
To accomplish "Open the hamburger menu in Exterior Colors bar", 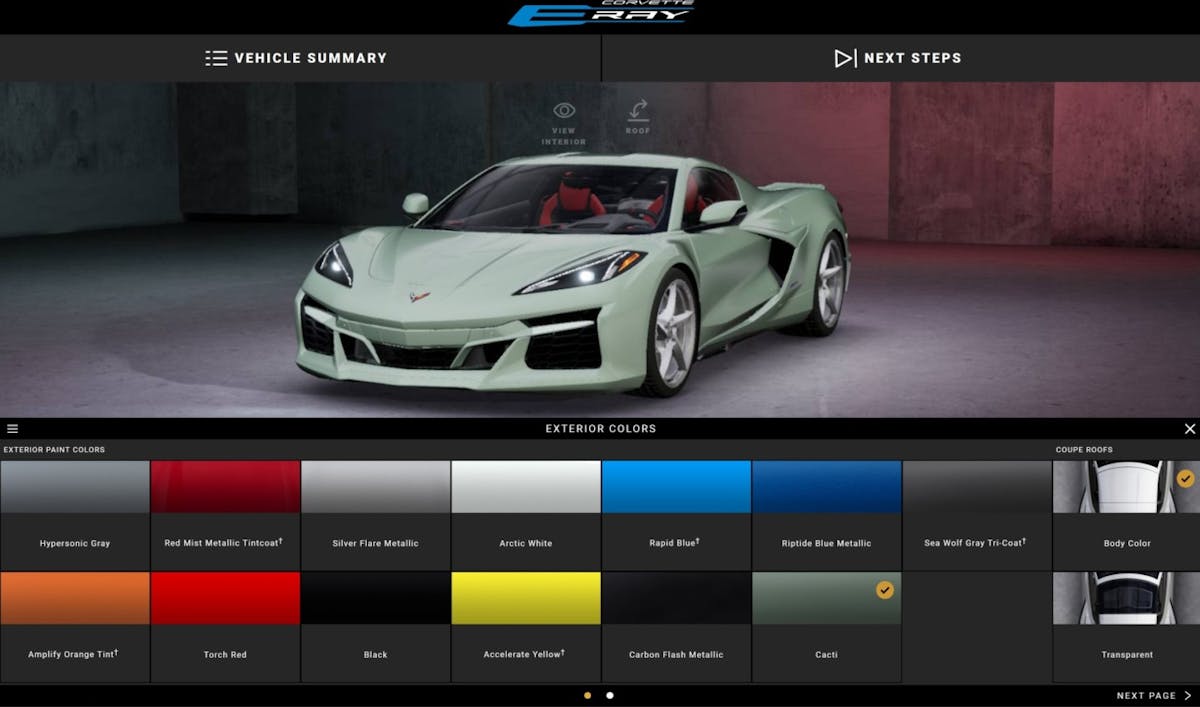I will (x=12, y=429).
